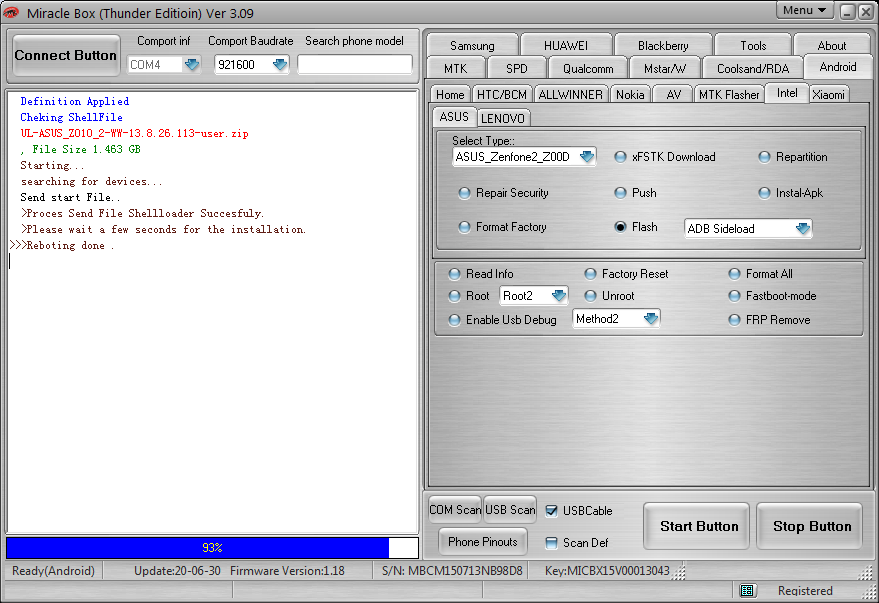The height and width of the screenshot is (603, 879).
Task: Select the Factory Reset radio button
Action: [x=590, y=274]
